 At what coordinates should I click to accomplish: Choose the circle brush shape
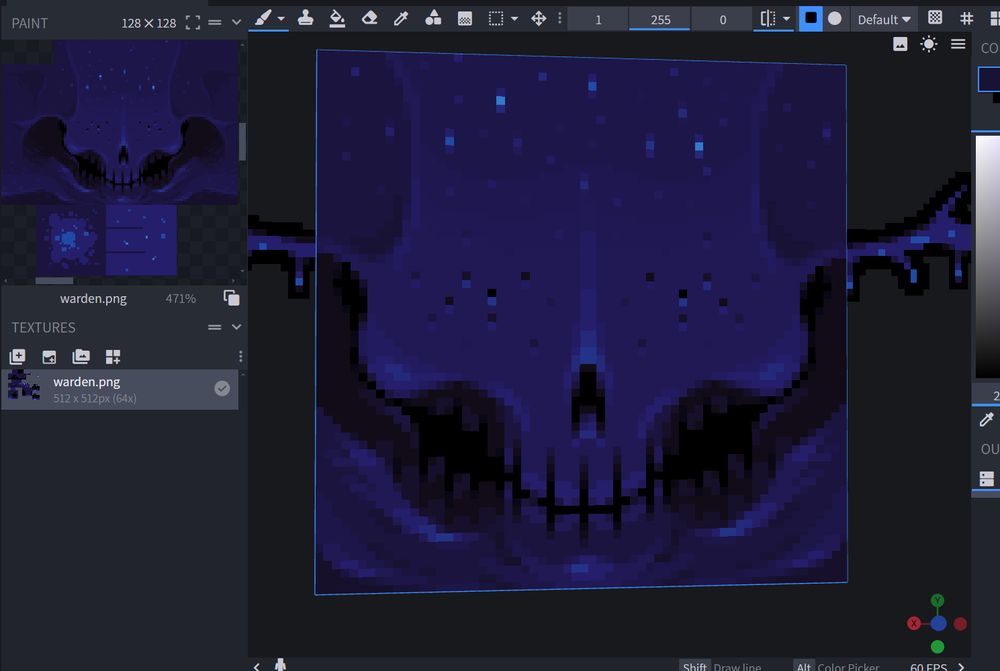point(835,18)
